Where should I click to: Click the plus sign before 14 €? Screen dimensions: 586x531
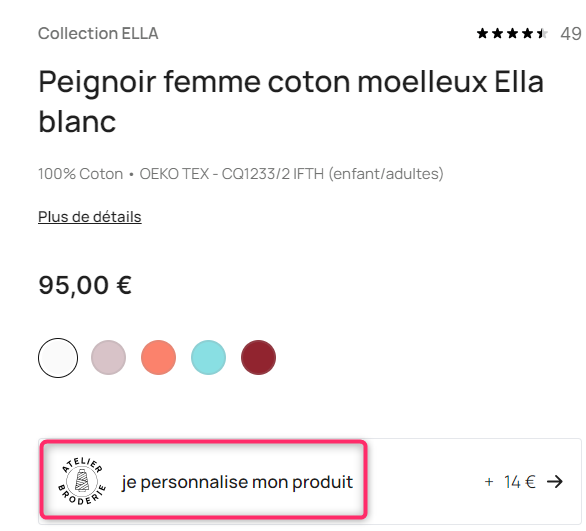pos(489,482)
